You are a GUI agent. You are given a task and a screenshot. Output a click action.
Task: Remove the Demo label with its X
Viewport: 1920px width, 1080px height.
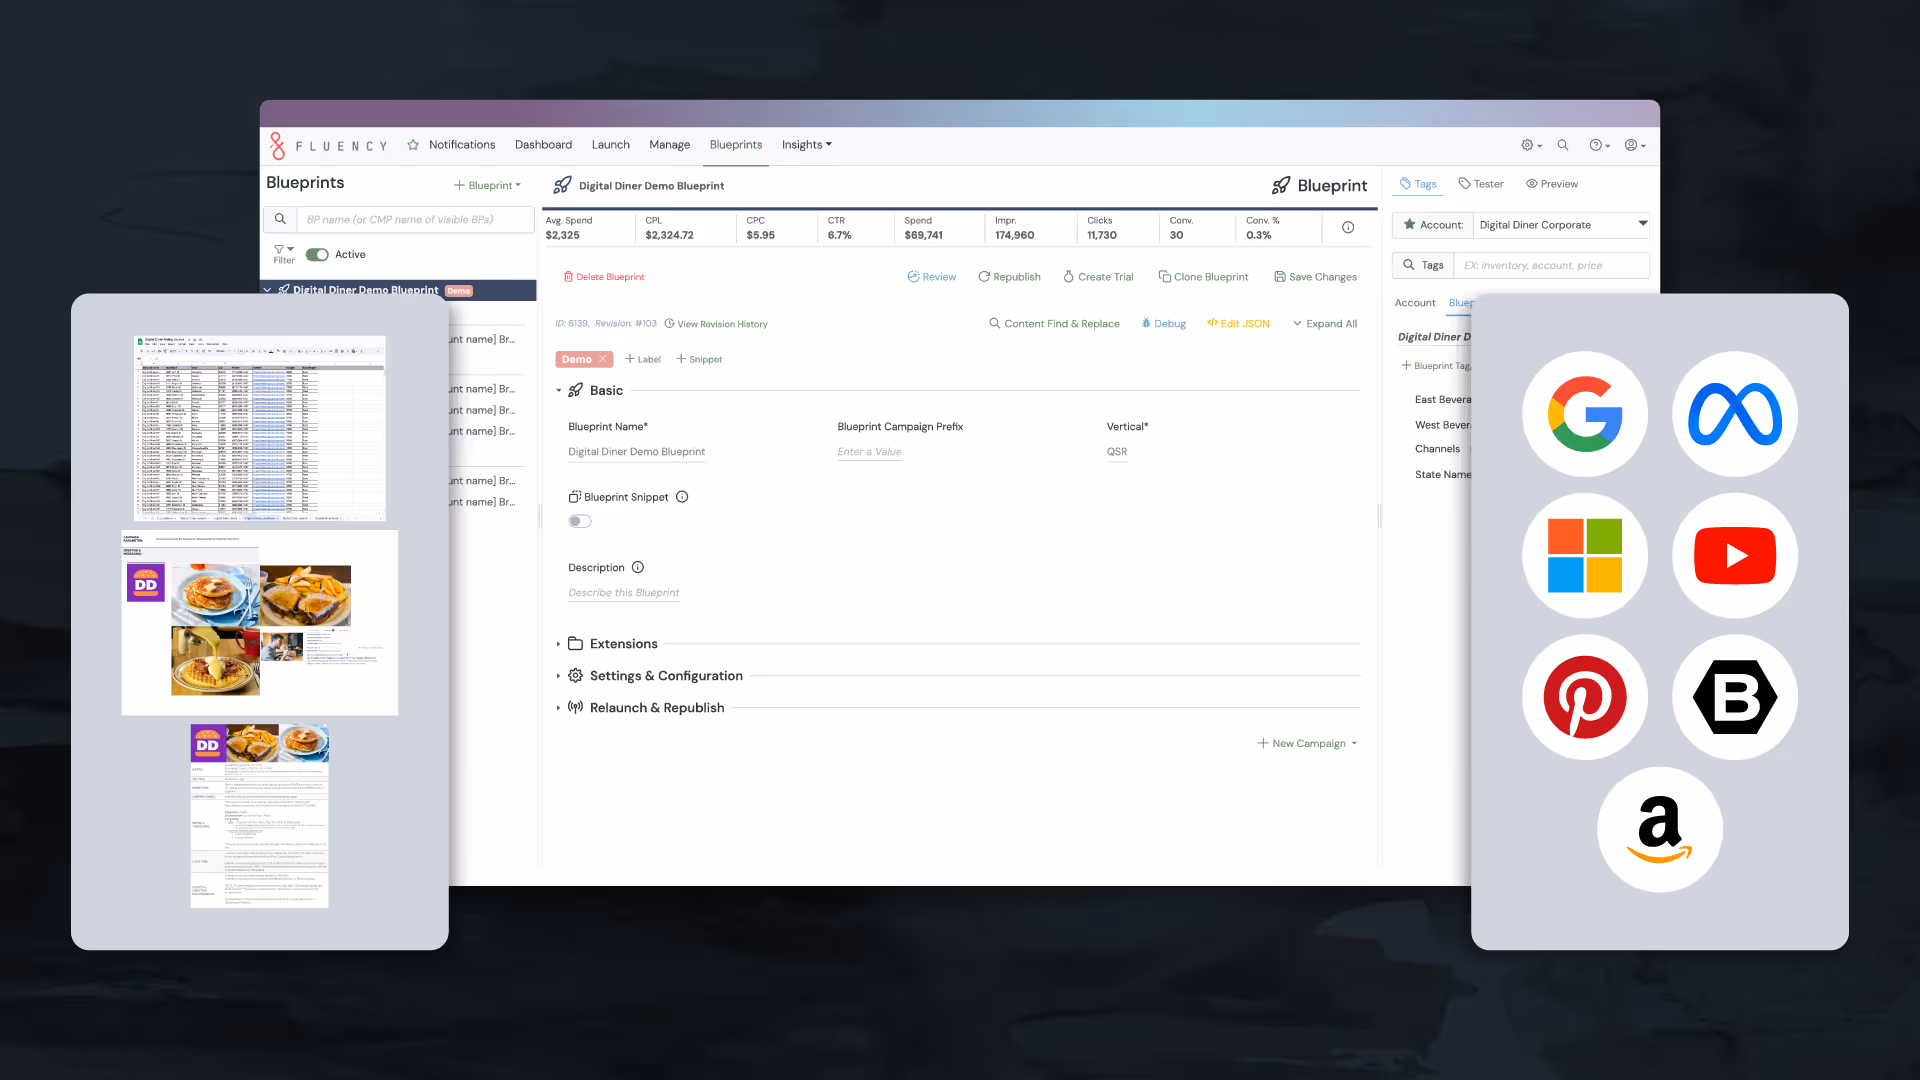point(603,359)
